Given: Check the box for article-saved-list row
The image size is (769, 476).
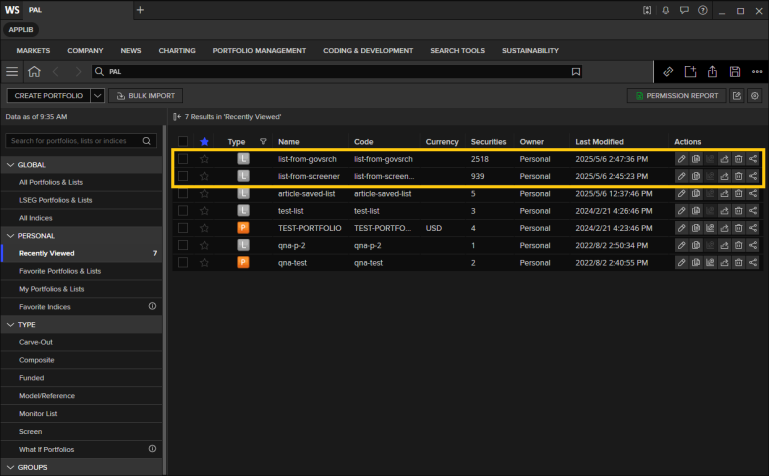Looking at the screenshot, I should 183,194.
